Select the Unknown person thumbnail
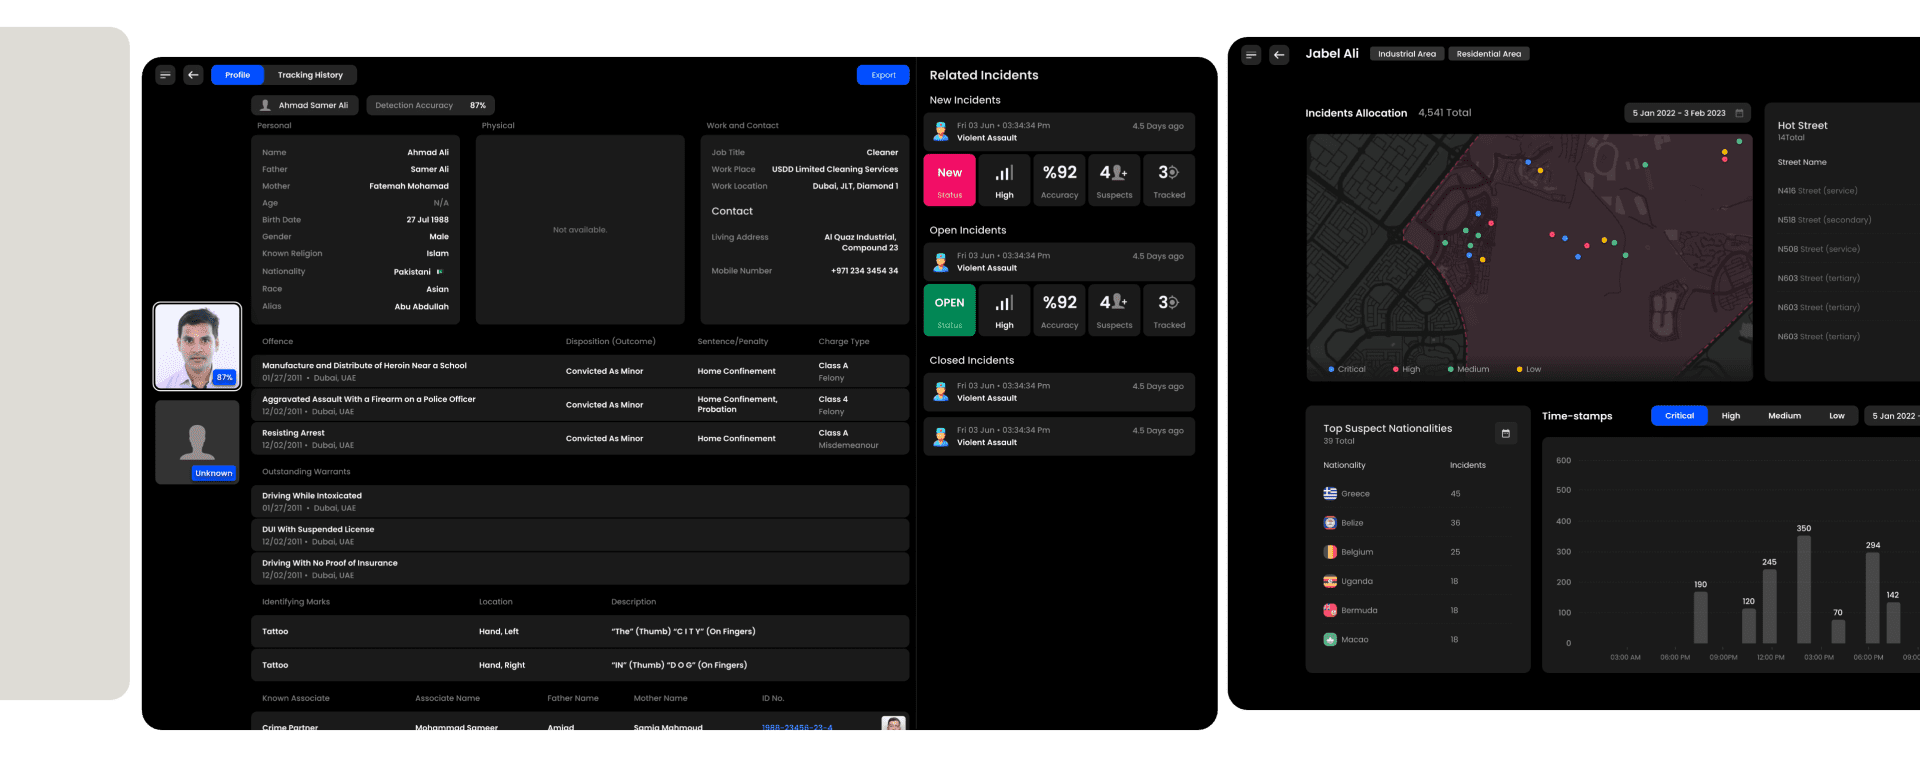1920x775 pixels. coord(197,442)
